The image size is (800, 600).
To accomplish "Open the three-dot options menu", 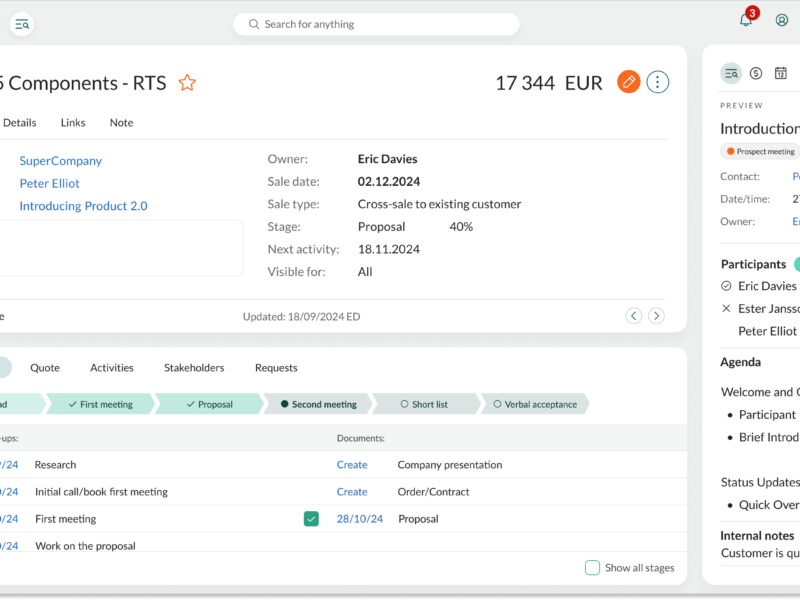I will click(657, 82).
